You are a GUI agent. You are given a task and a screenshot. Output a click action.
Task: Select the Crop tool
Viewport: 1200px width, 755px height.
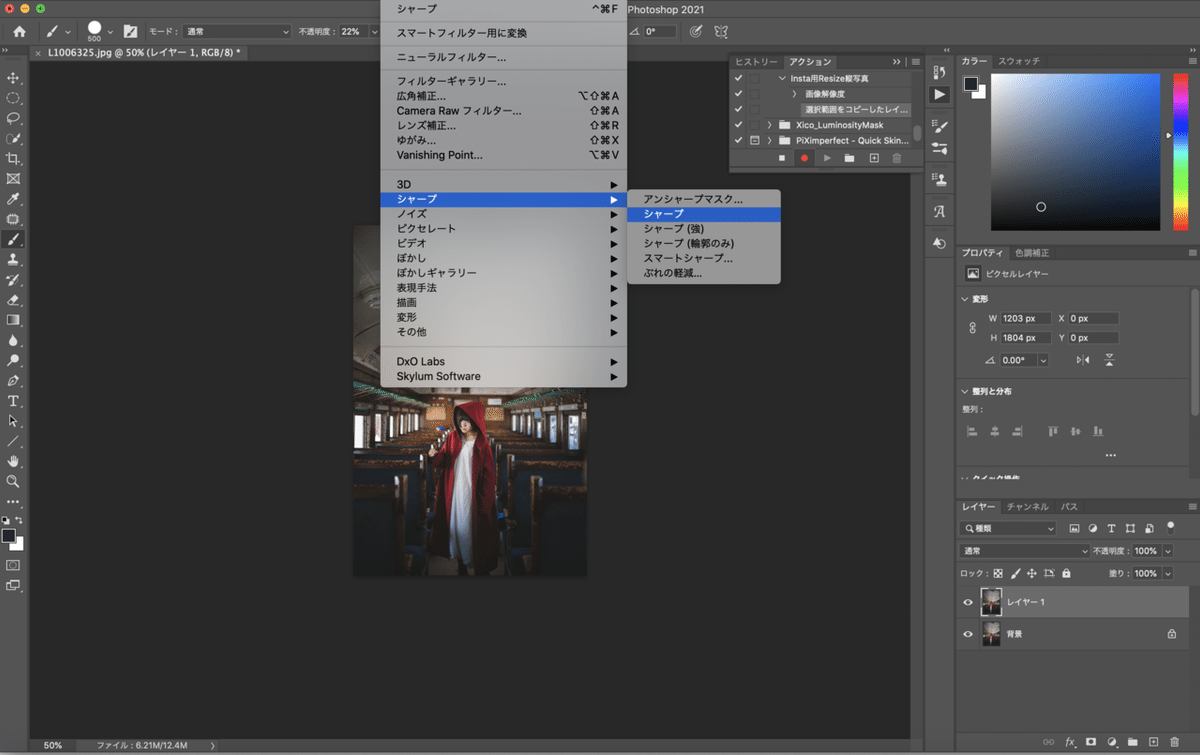tap(13, 159)
